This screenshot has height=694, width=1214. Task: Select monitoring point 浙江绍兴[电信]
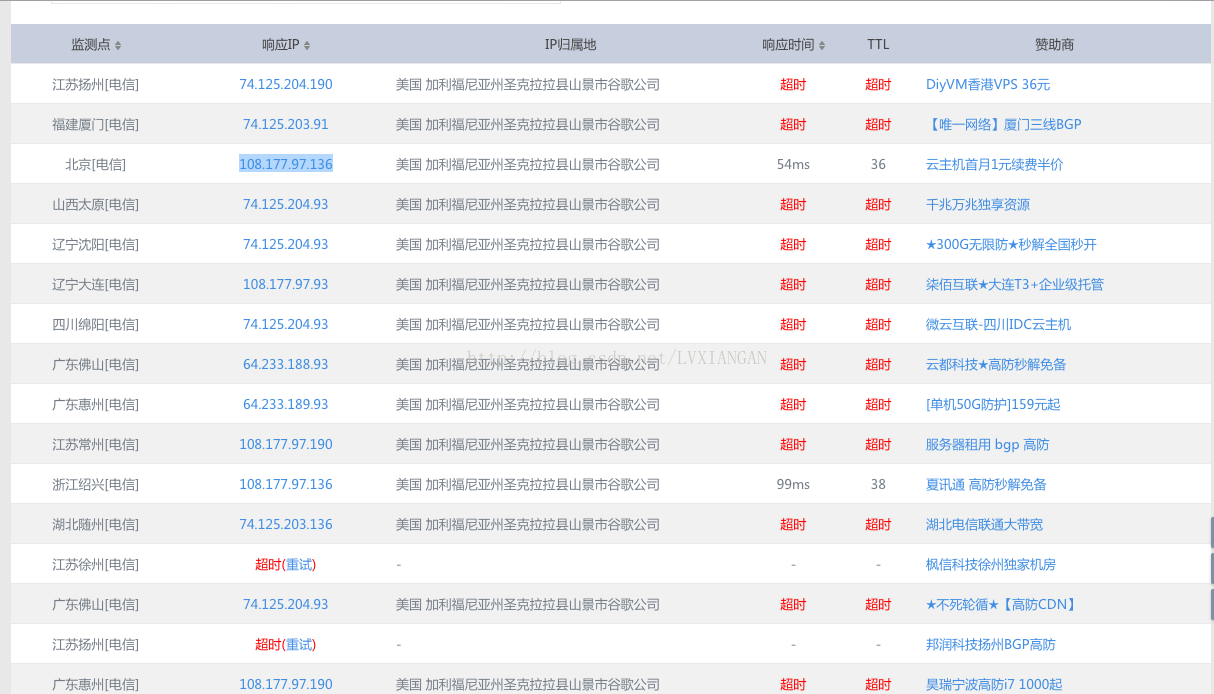(96, 484)
